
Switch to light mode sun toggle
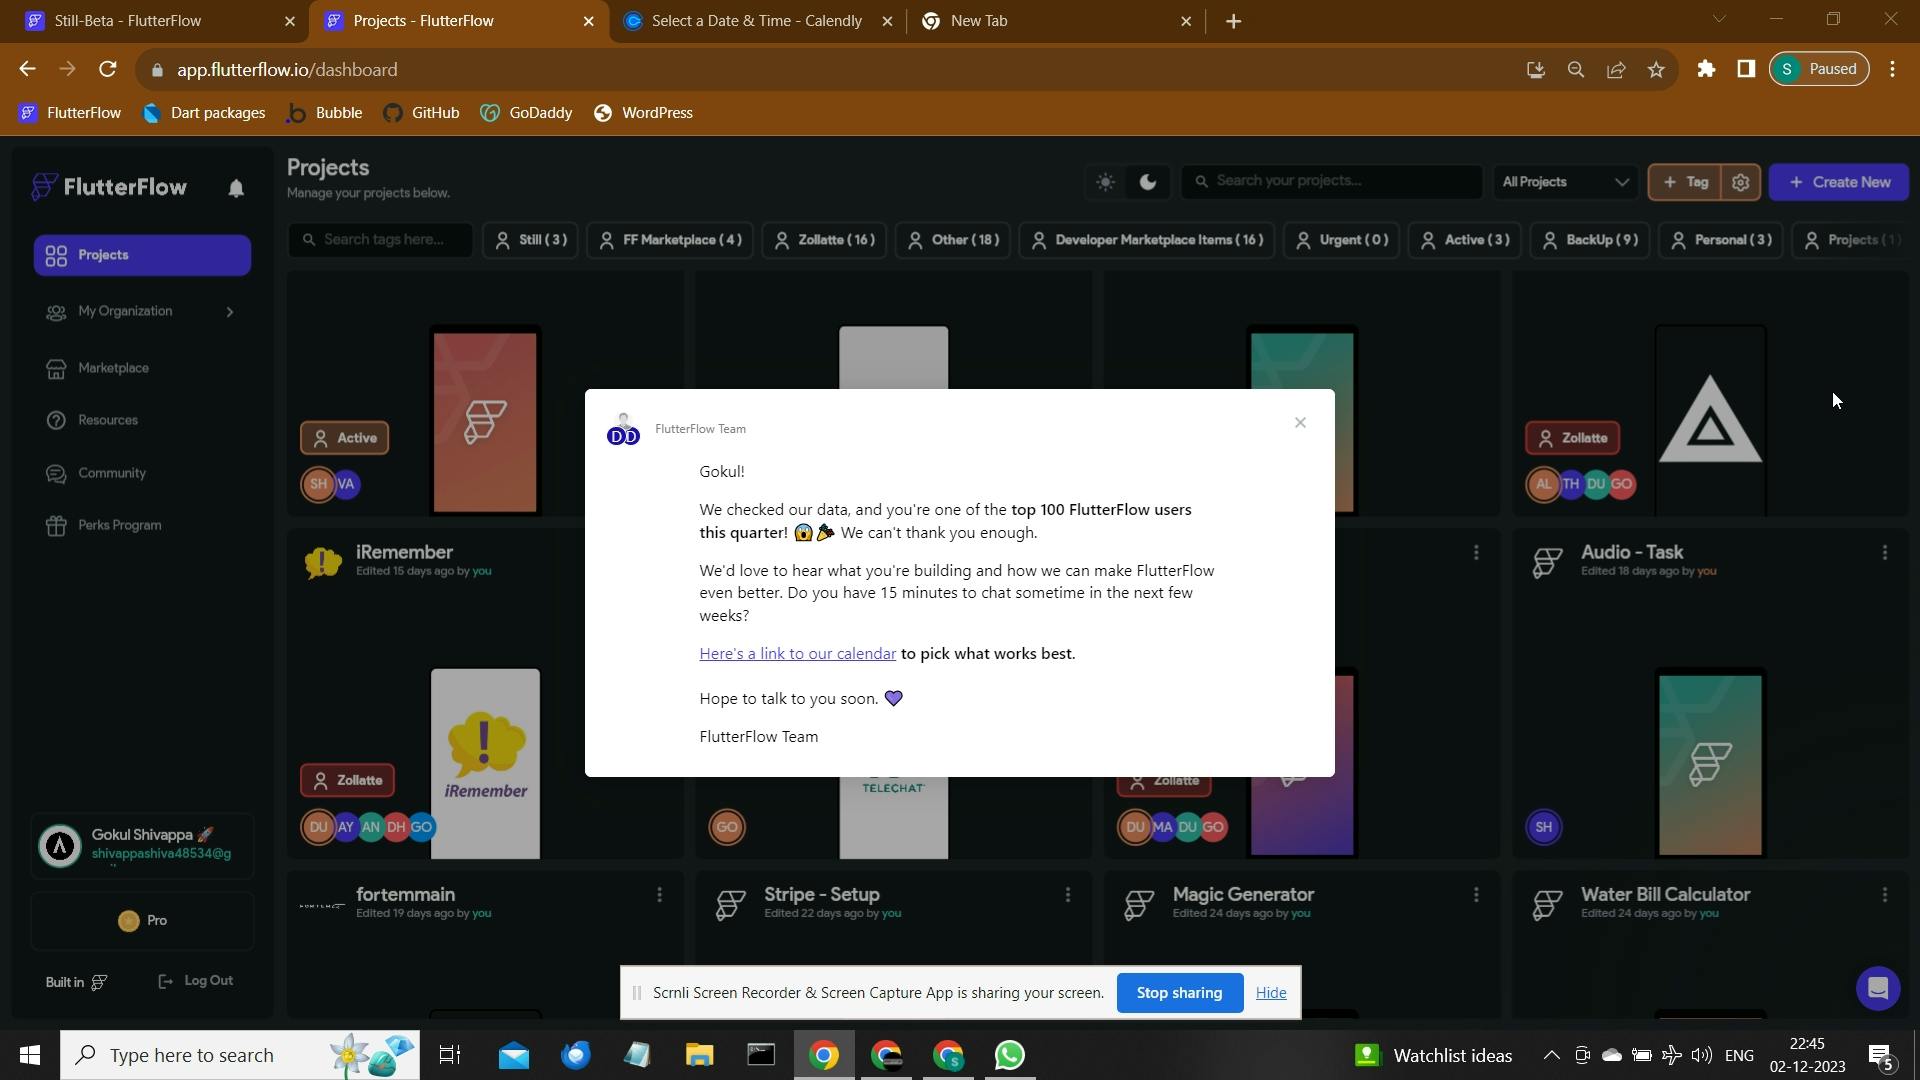(1105, 182)
